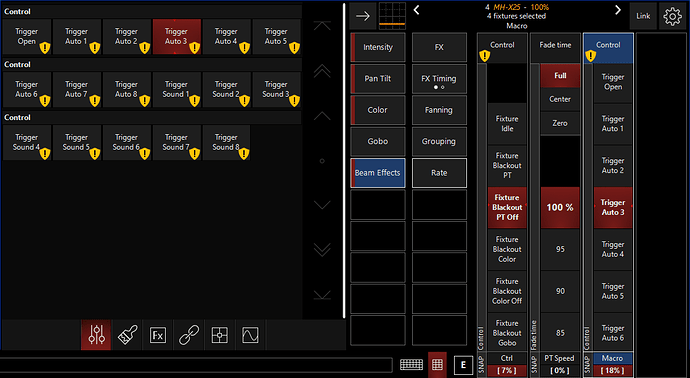Open settings gear icon next to Link

tap(672, 17)
